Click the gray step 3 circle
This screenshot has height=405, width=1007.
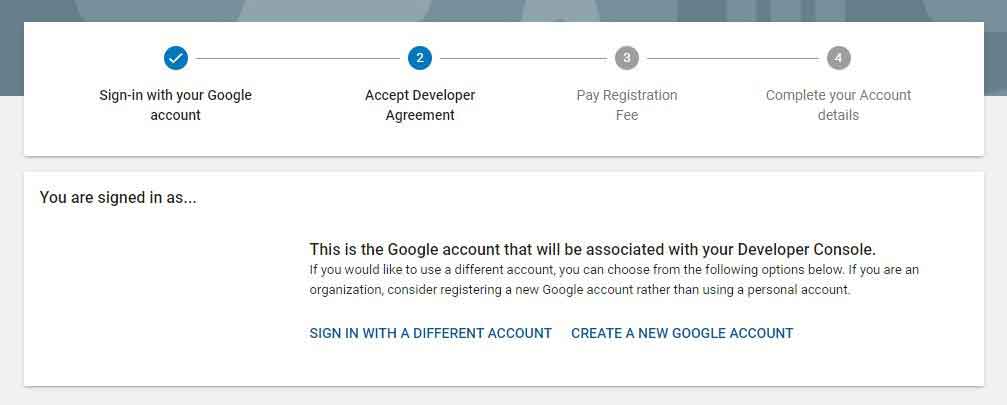point(627,58)
